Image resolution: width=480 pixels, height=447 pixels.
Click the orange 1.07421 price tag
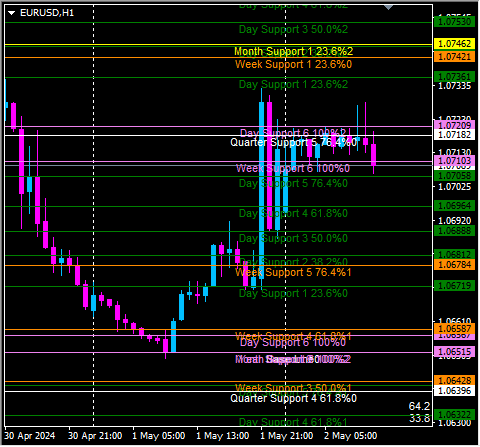[454, 57]
